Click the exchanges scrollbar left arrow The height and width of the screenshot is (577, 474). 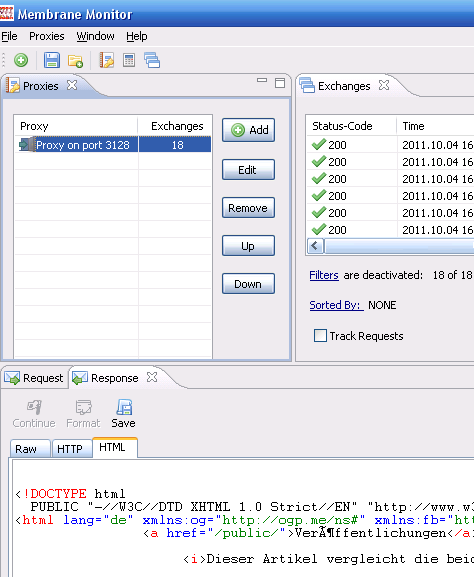(x=315, y=246)
